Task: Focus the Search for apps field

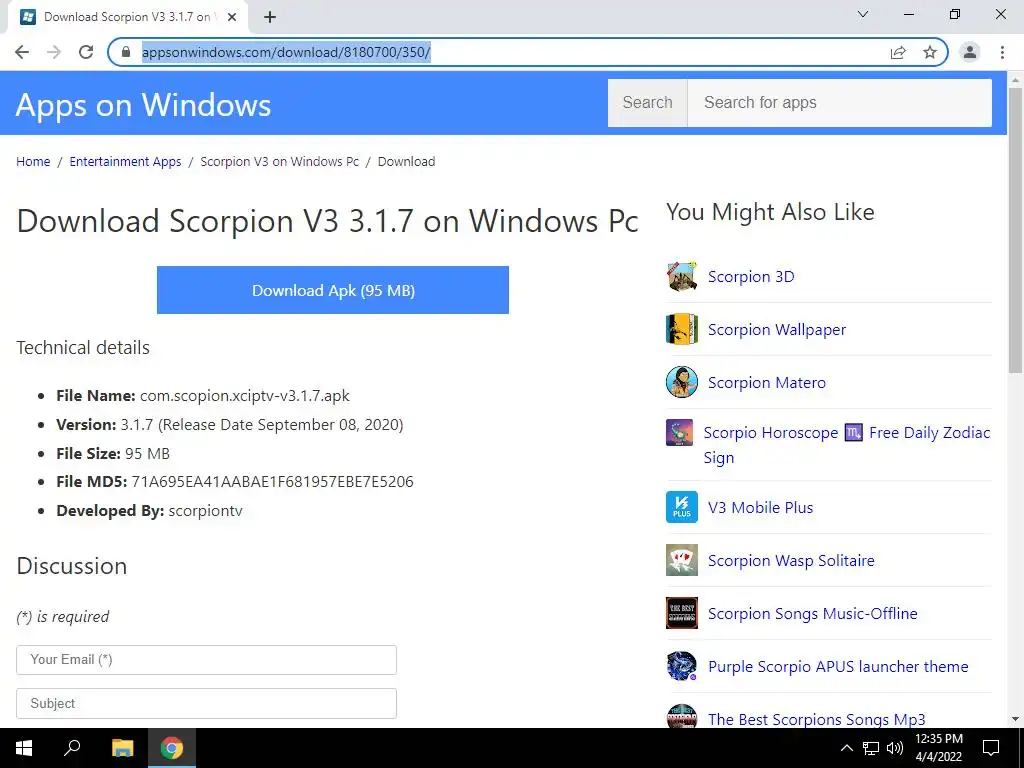Action: [839, 103]
